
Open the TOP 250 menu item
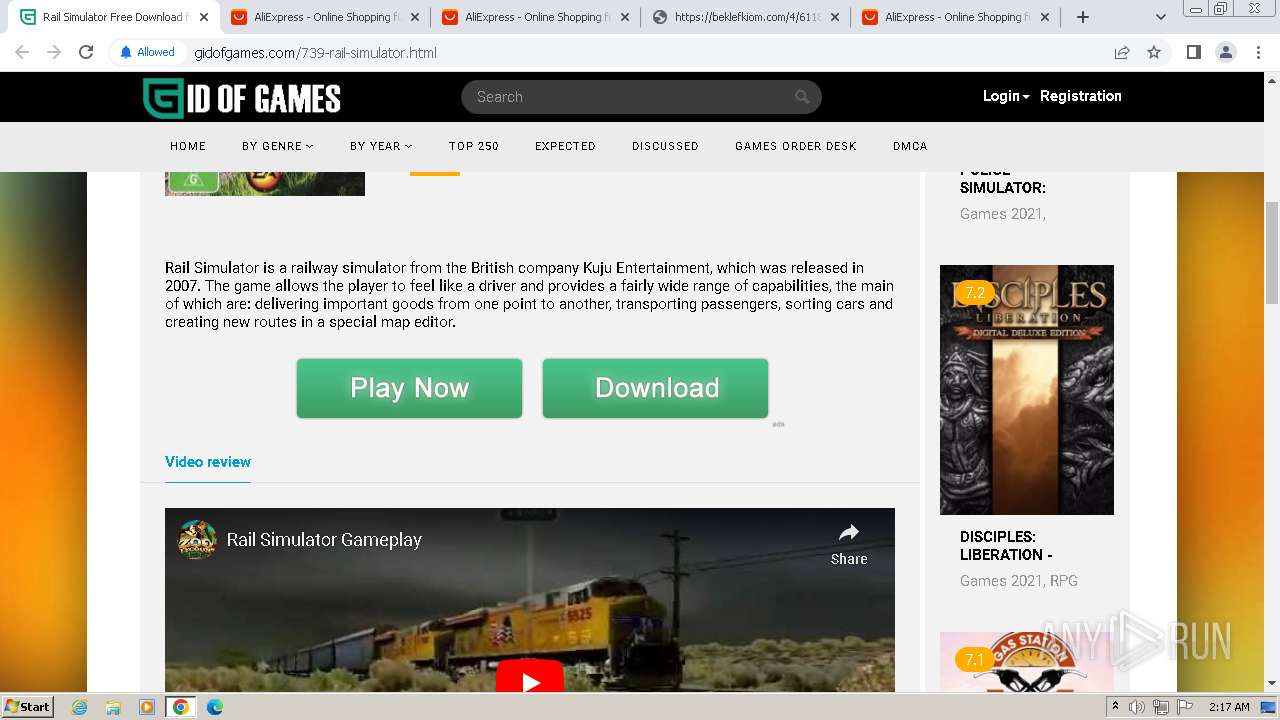pyautogui.click(x=474, y=146)
